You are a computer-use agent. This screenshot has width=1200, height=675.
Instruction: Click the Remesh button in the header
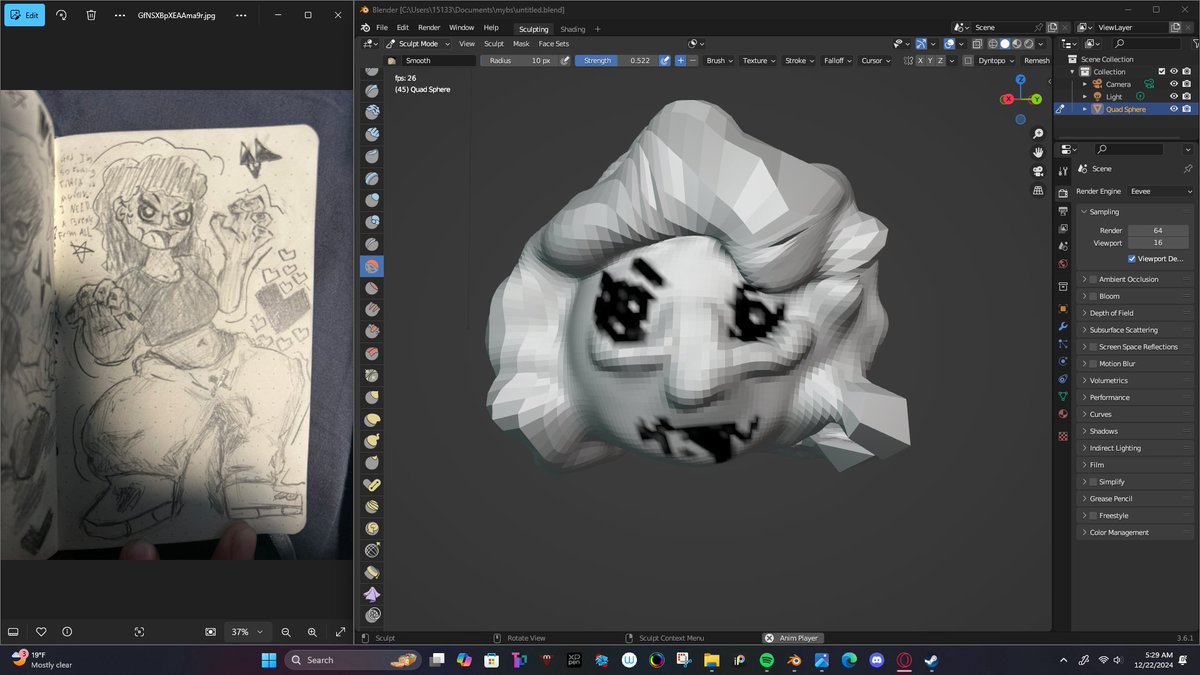point(1037,61)
